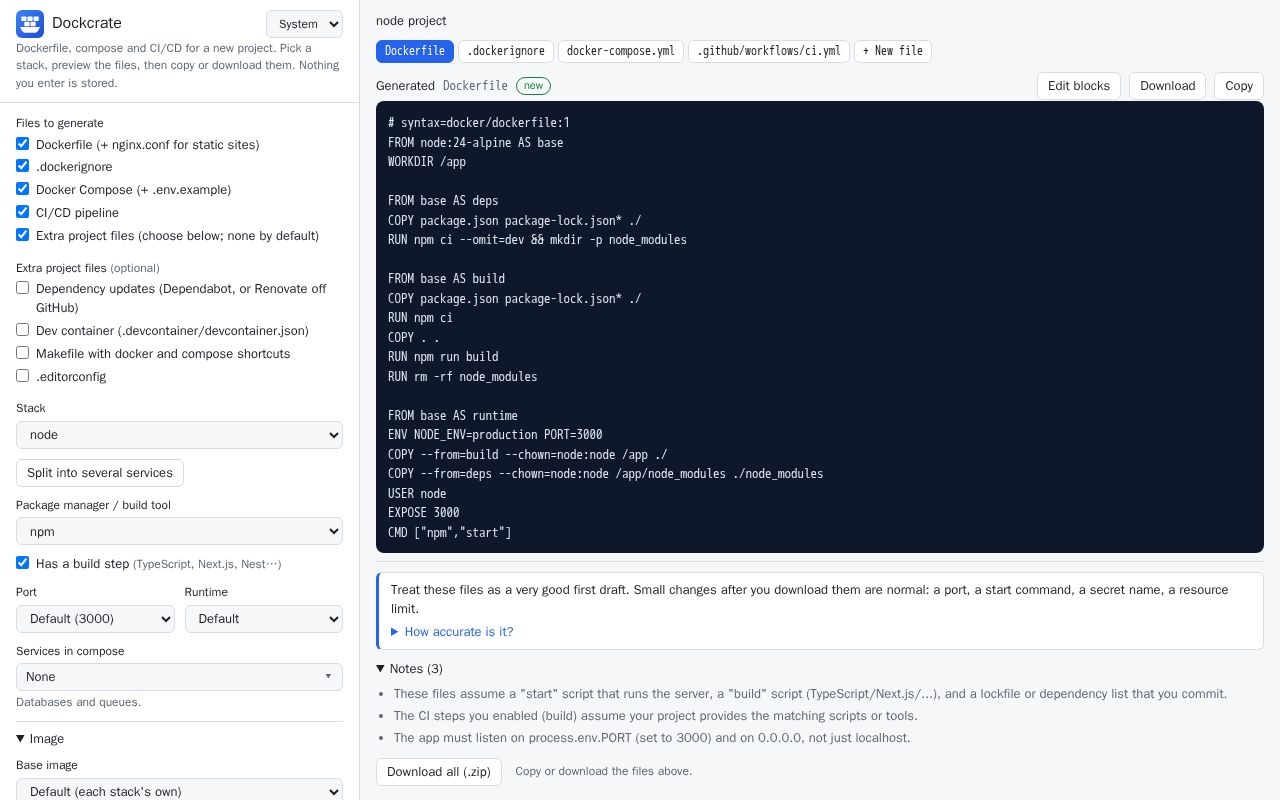Click the Dockcrate logo icon
1280x800 pixels.
[30, 23]
